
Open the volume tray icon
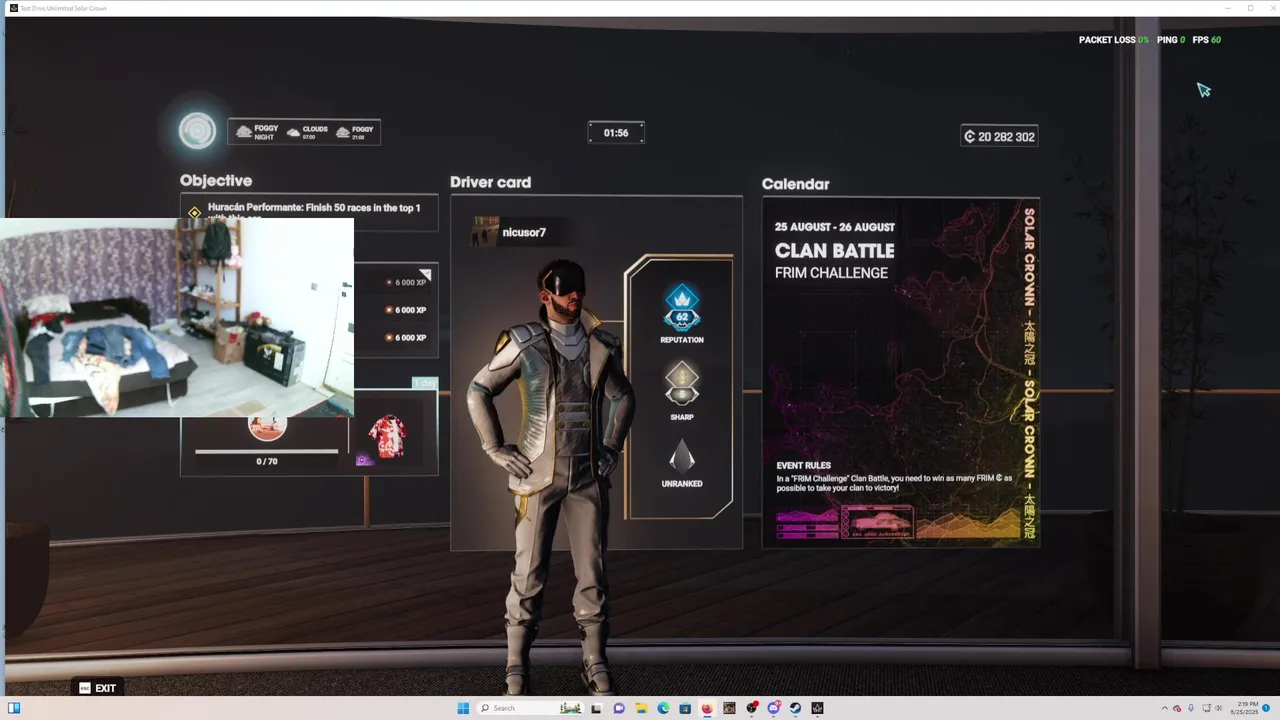coord(1218,708)
